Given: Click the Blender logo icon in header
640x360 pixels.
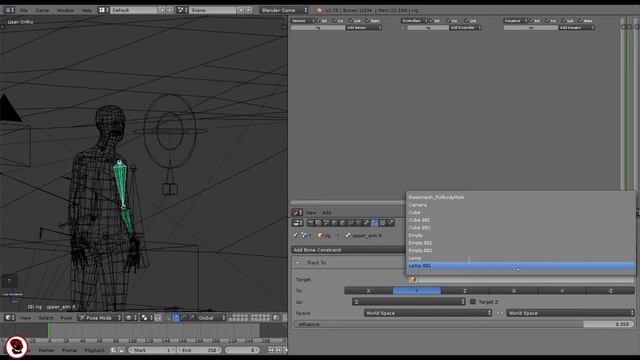Looking at the screenshot, I should tap(319, 10).
